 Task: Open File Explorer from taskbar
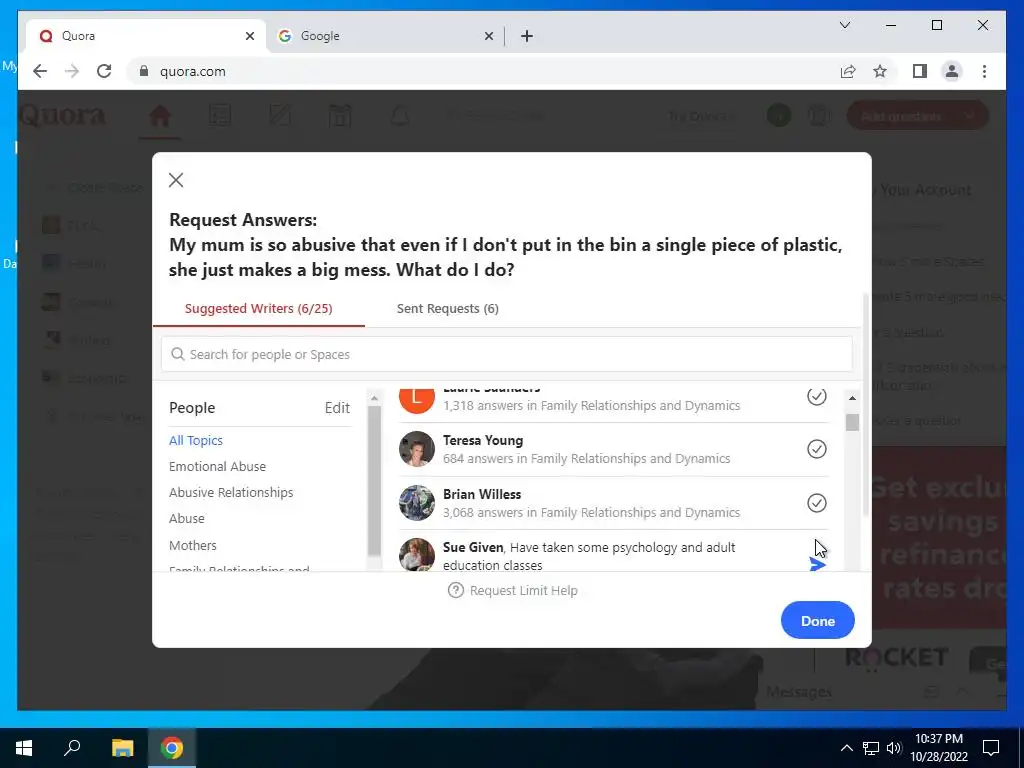coord(122,748)
